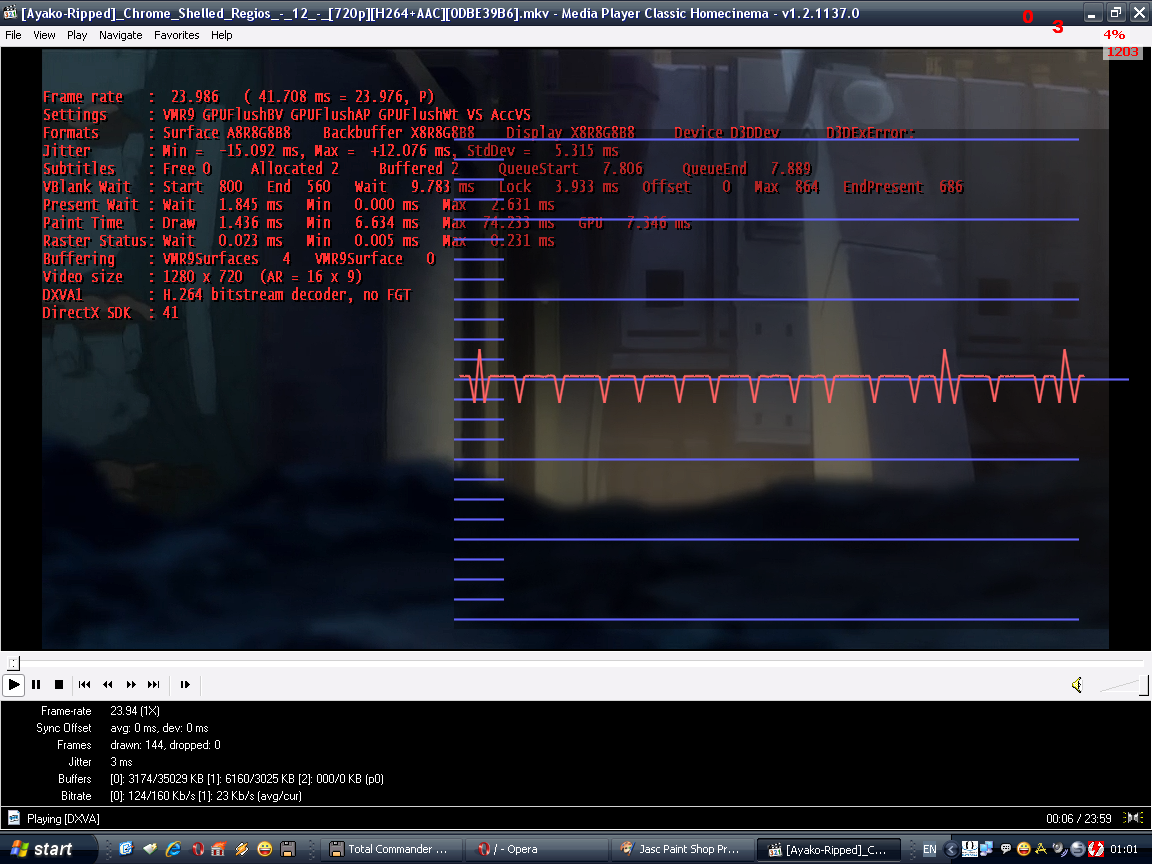1152x864 pixels.
Task: Advance one frame with the frame-step button
Action: (185, 685)
